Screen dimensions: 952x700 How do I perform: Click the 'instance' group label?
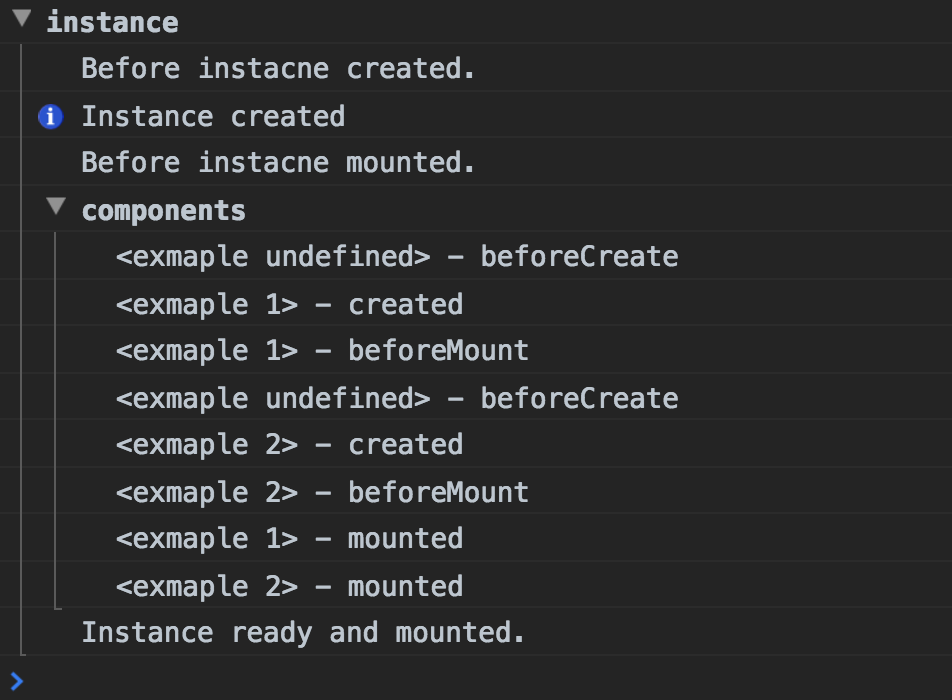coord(112,22)
